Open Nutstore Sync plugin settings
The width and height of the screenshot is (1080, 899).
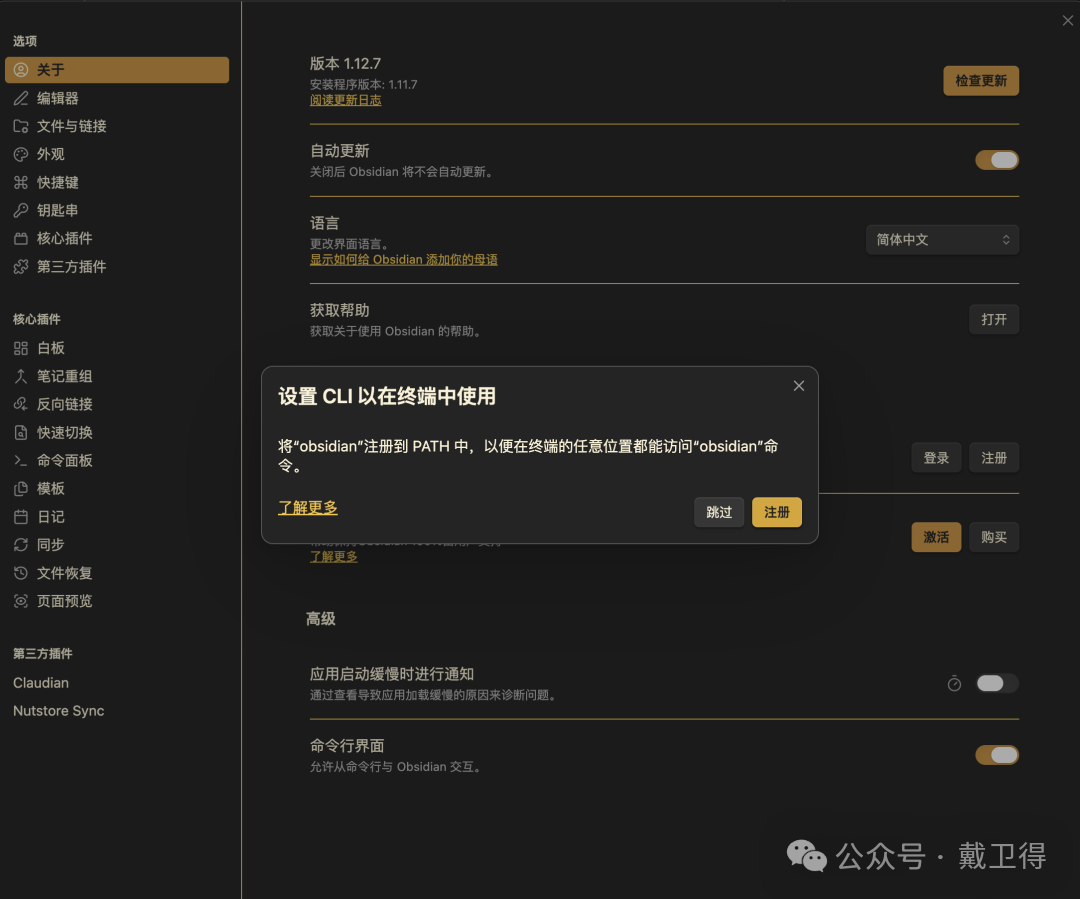coord(117,711)
